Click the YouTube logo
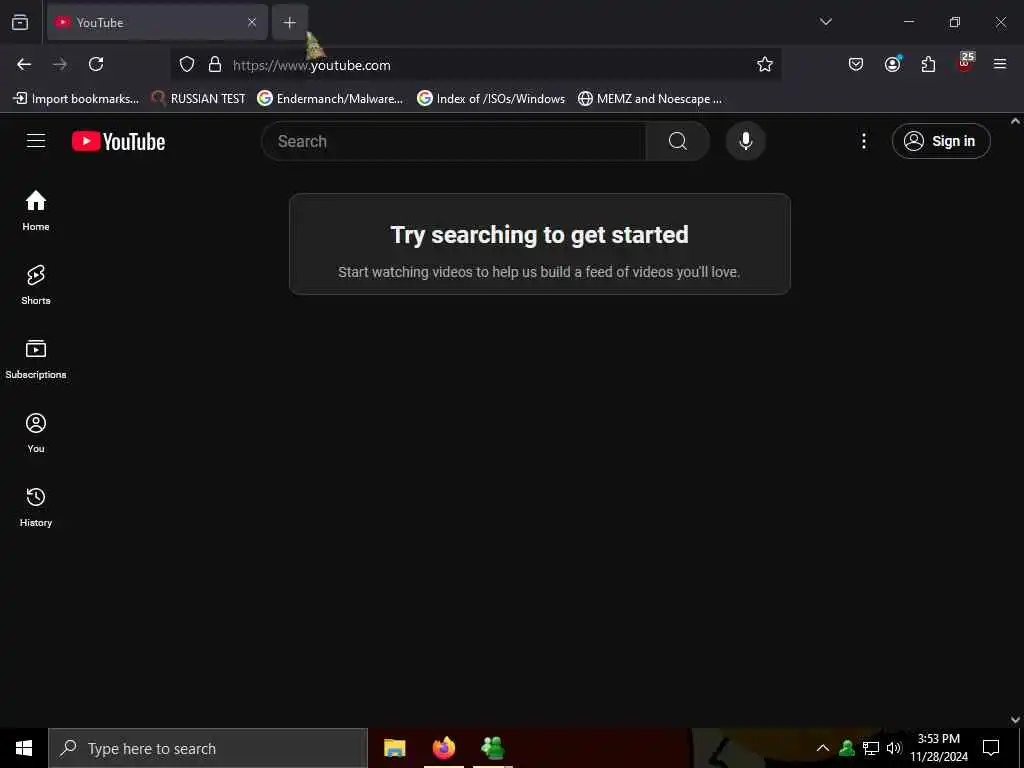 [x=118, y=141]
